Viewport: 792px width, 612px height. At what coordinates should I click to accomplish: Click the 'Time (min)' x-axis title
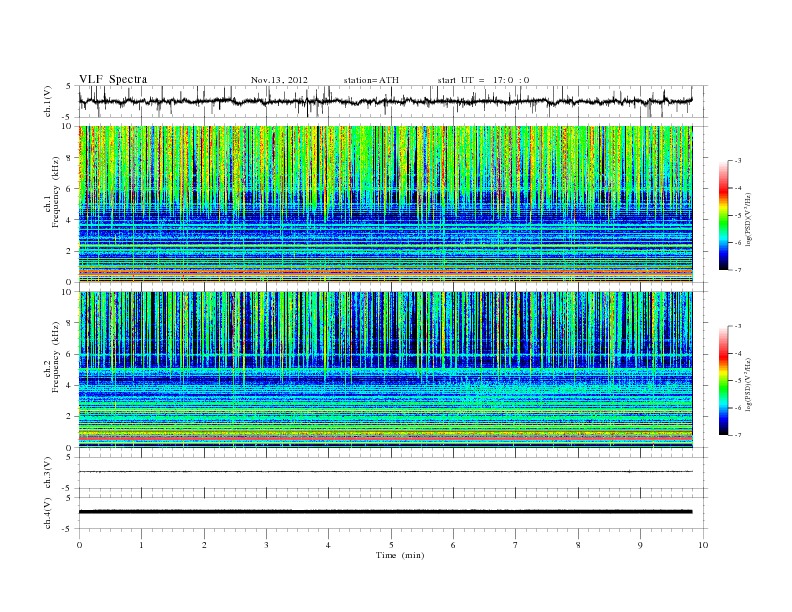tap(400, 555)
